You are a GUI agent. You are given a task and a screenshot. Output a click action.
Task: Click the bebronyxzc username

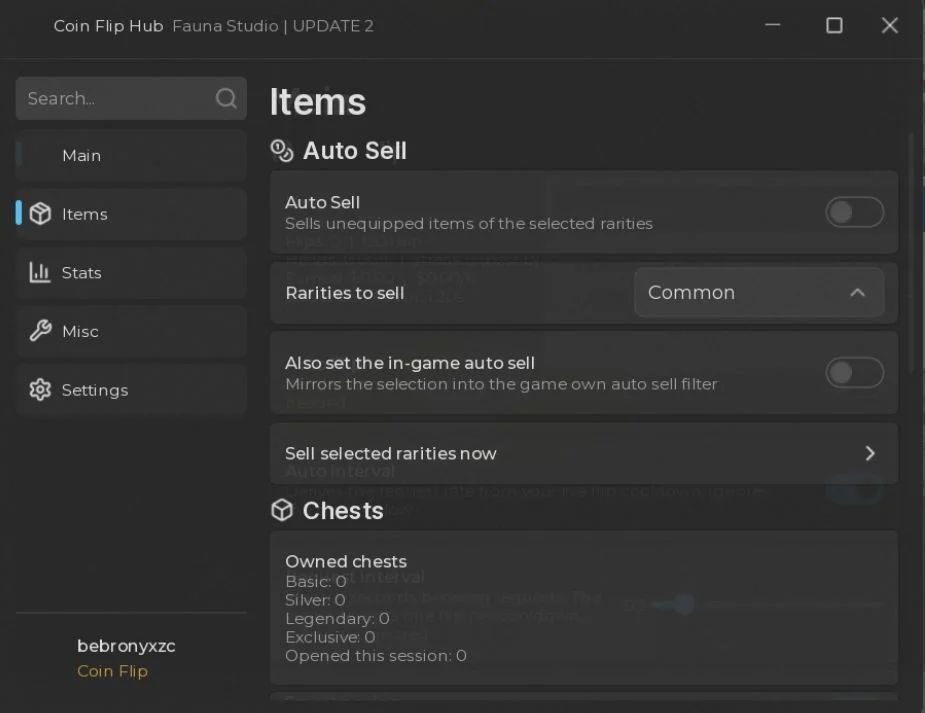pyautogui.click(x=126, y=646)
